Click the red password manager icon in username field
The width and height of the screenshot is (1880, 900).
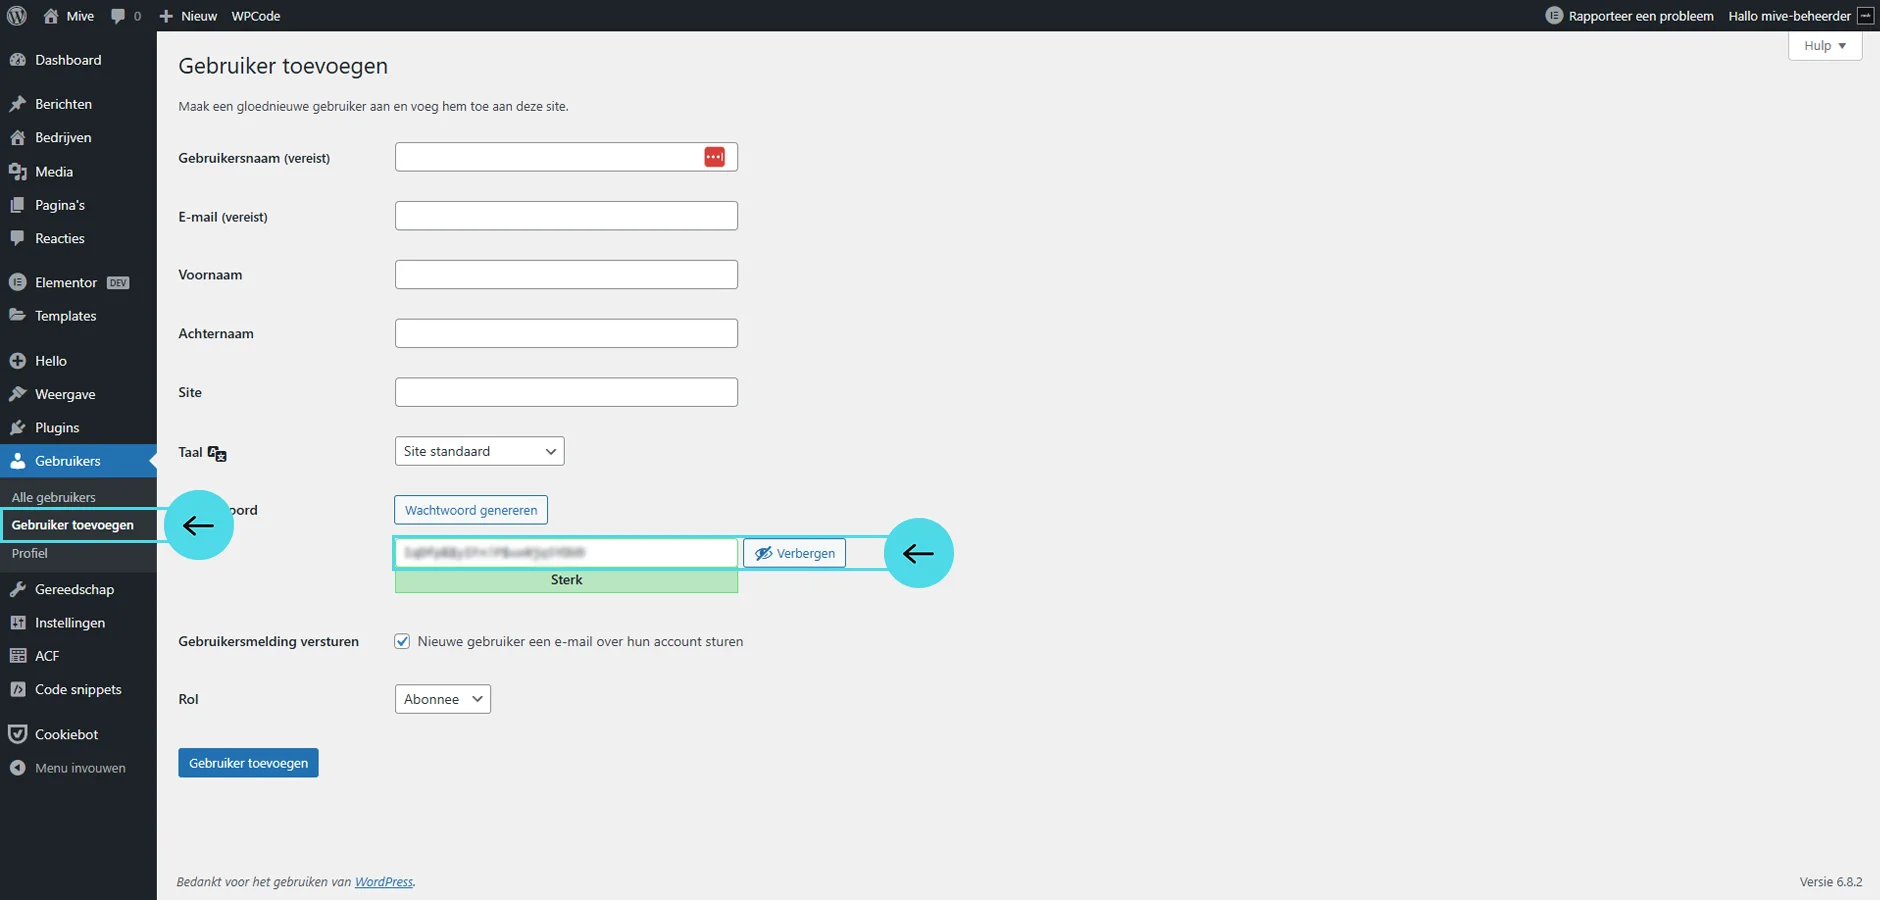714,157
